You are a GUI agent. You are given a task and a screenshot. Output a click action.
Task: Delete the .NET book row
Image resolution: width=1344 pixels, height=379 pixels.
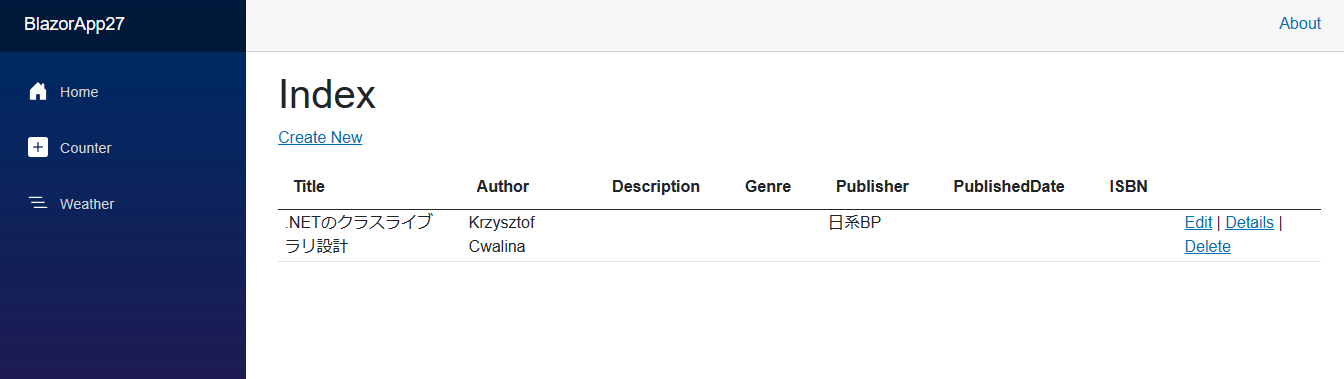1207,246
